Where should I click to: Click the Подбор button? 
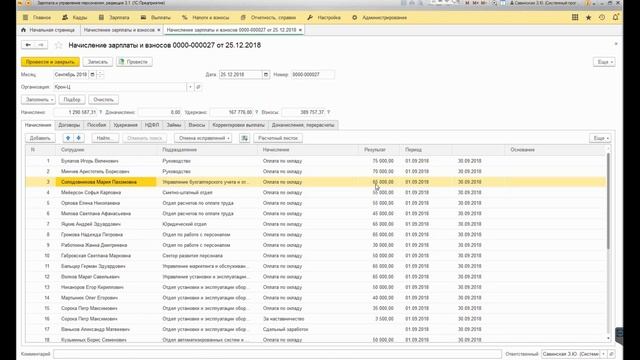72,100
